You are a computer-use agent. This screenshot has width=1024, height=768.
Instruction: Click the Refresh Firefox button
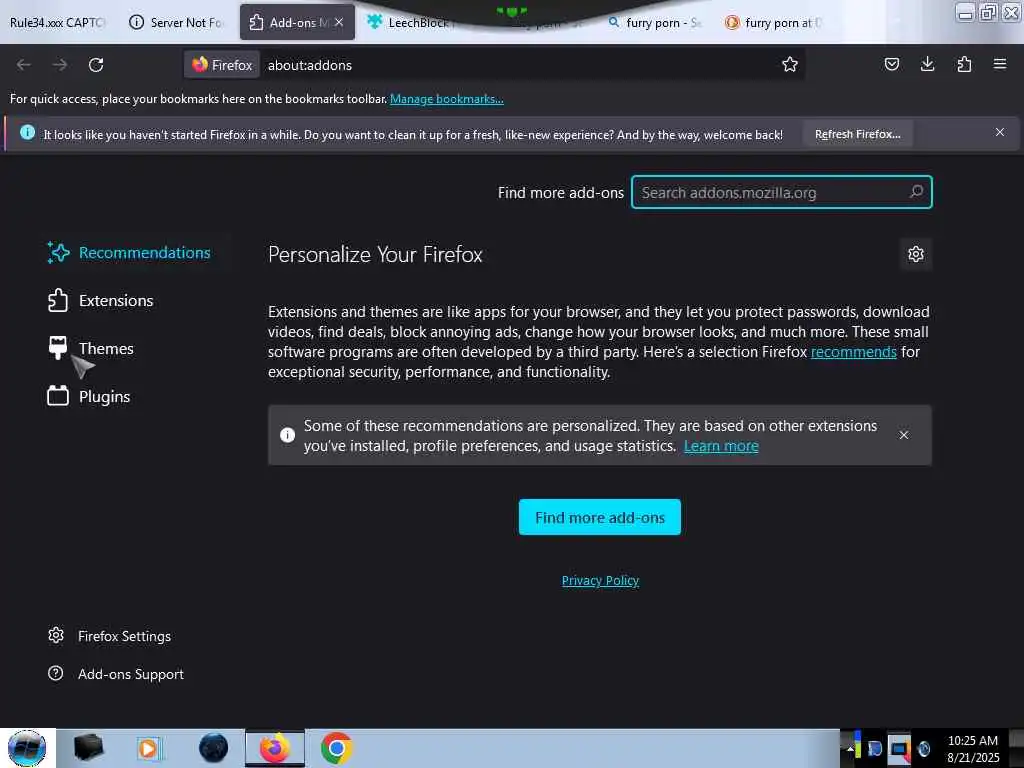[x=857, y=134]
